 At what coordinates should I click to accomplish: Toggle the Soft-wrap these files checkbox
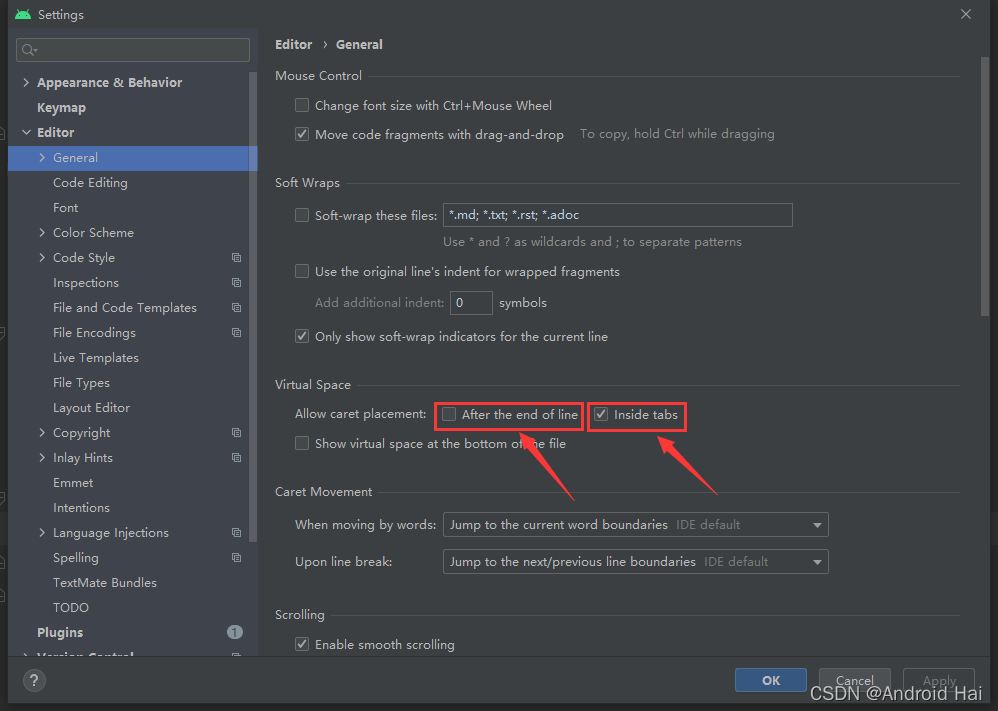pyautogui.click(x=302, y=215)
